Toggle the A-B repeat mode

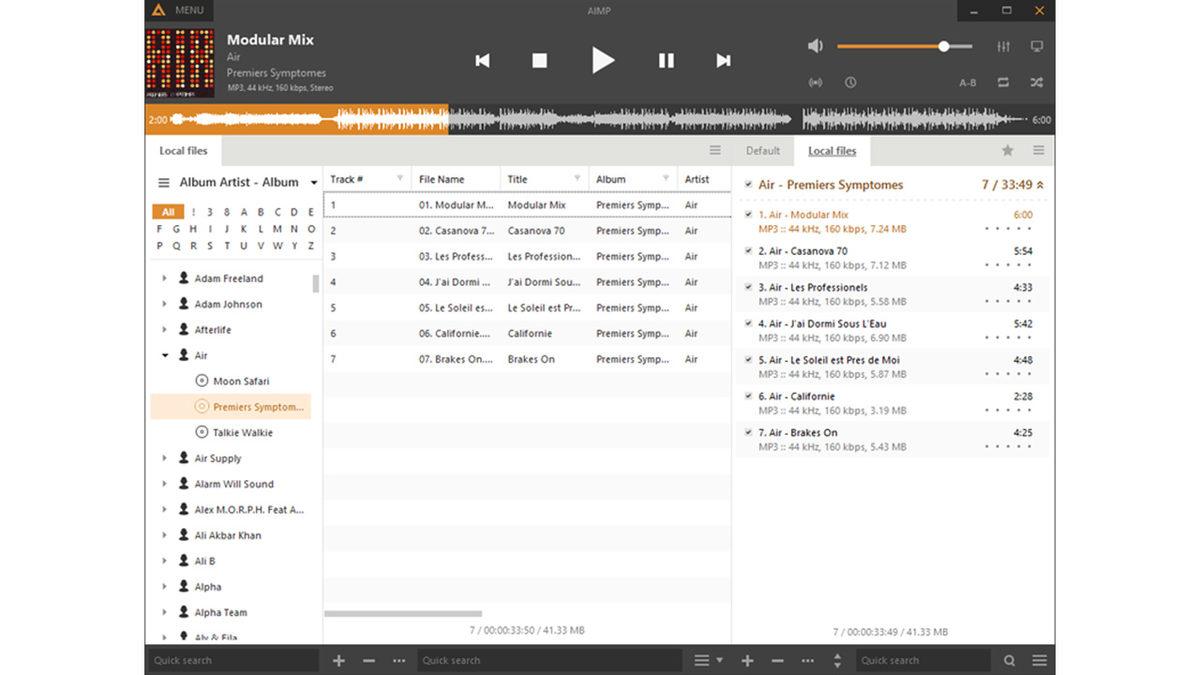967,82
